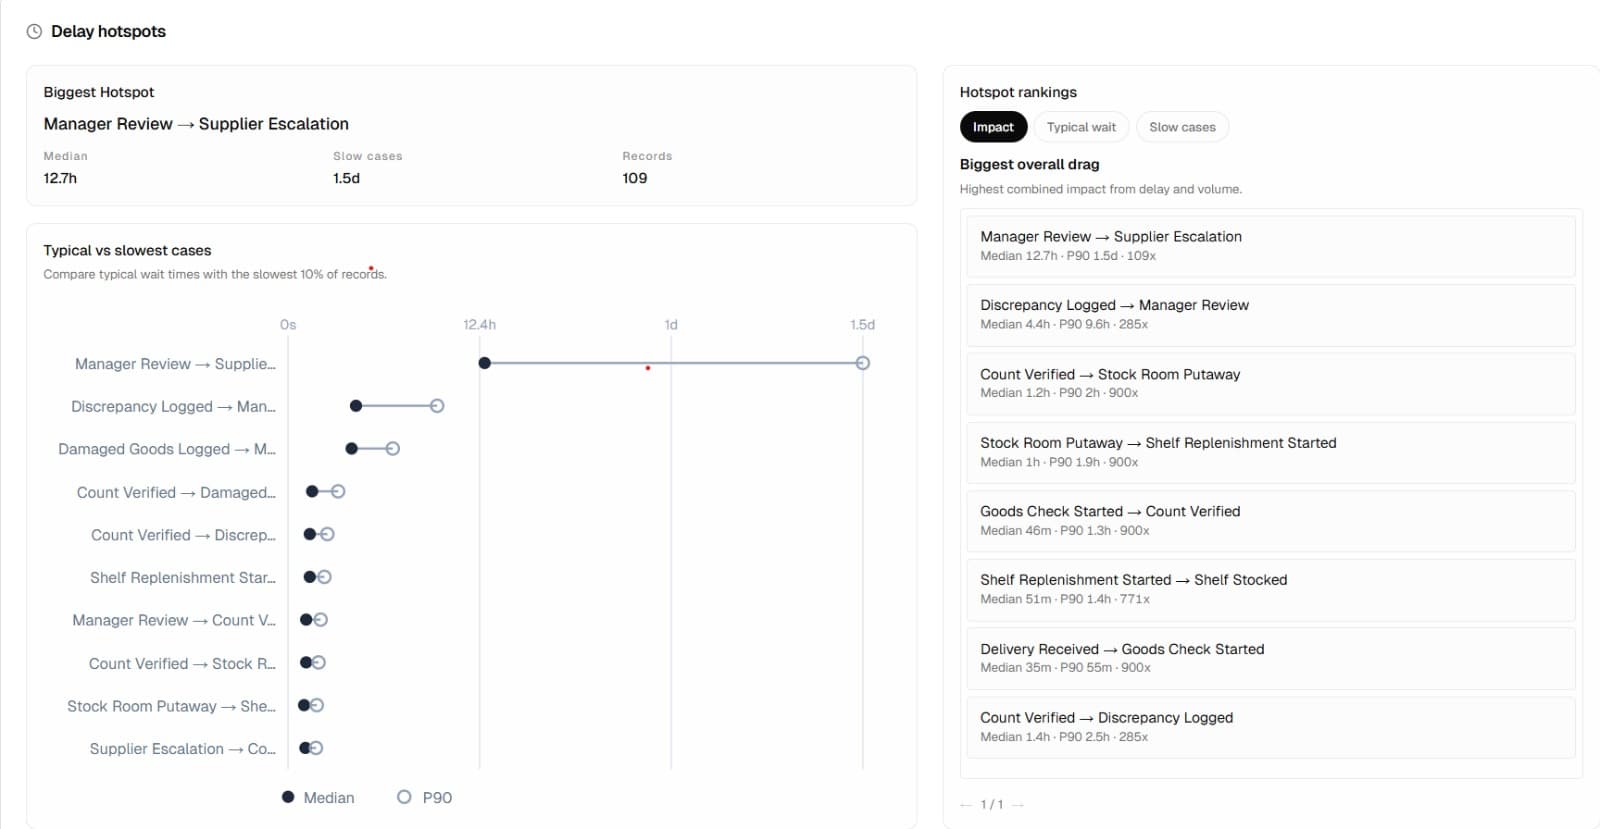This screenshot has height=829, width=1600.
Task: Select the Impact ranking tab
Action: [993, 127]
